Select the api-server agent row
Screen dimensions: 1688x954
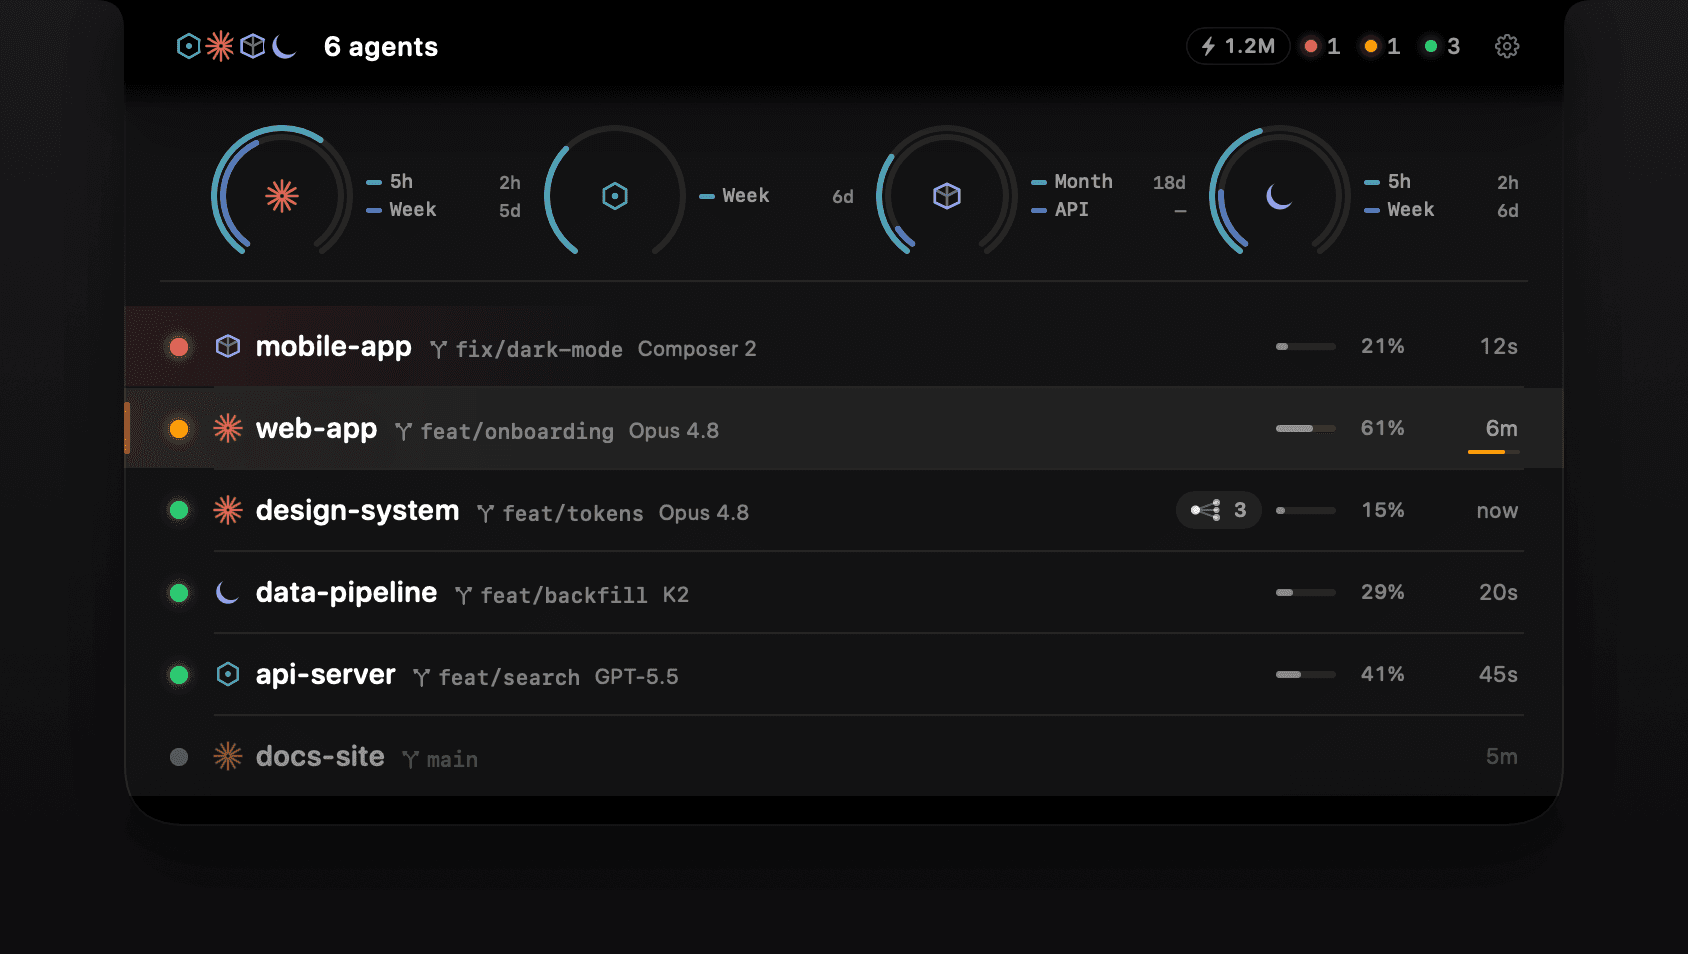click(844, 675)
